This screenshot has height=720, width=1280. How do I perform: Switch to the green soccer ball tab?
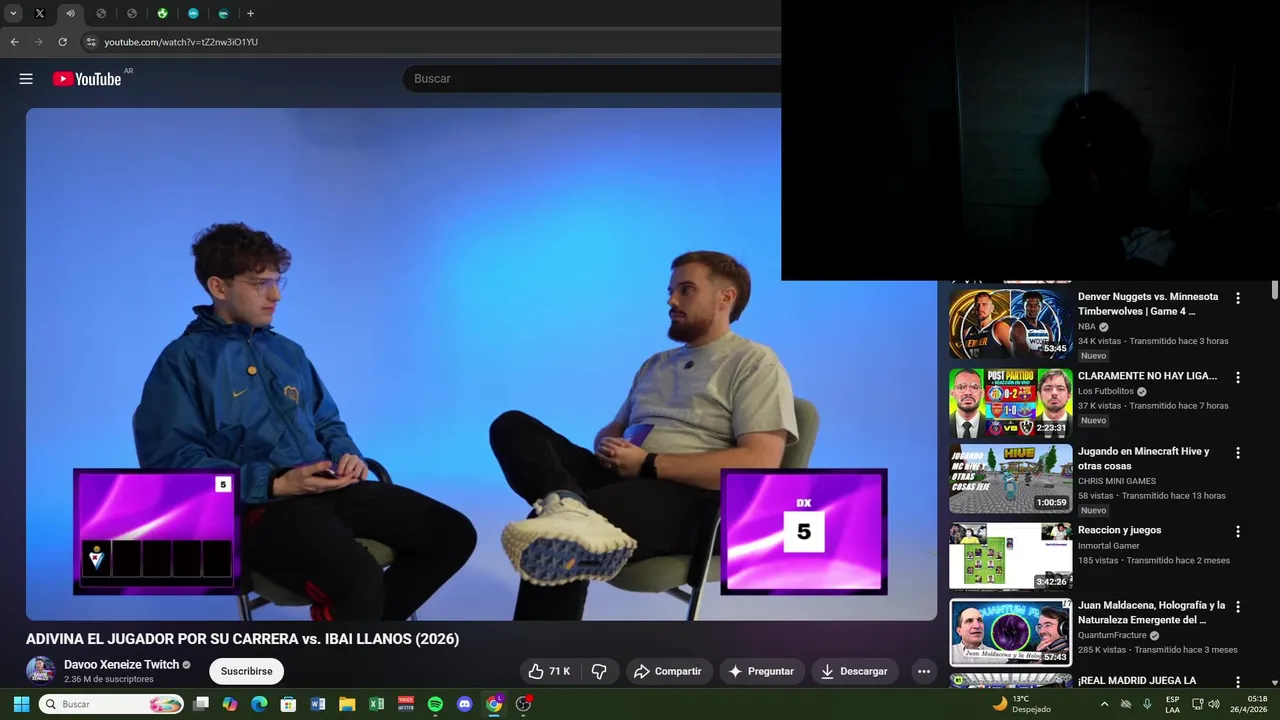click(162, 13)
